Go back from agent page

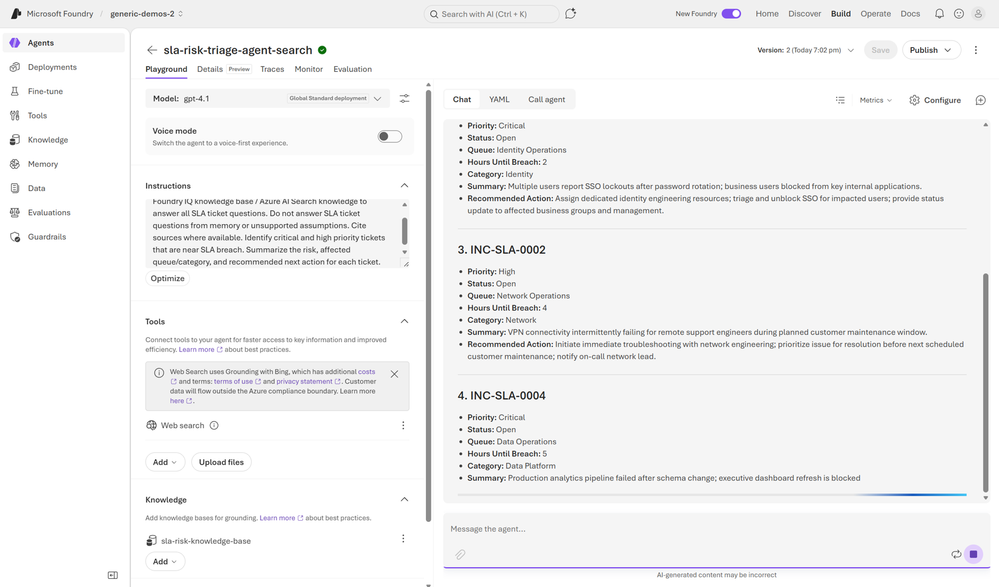click(152, 50)
